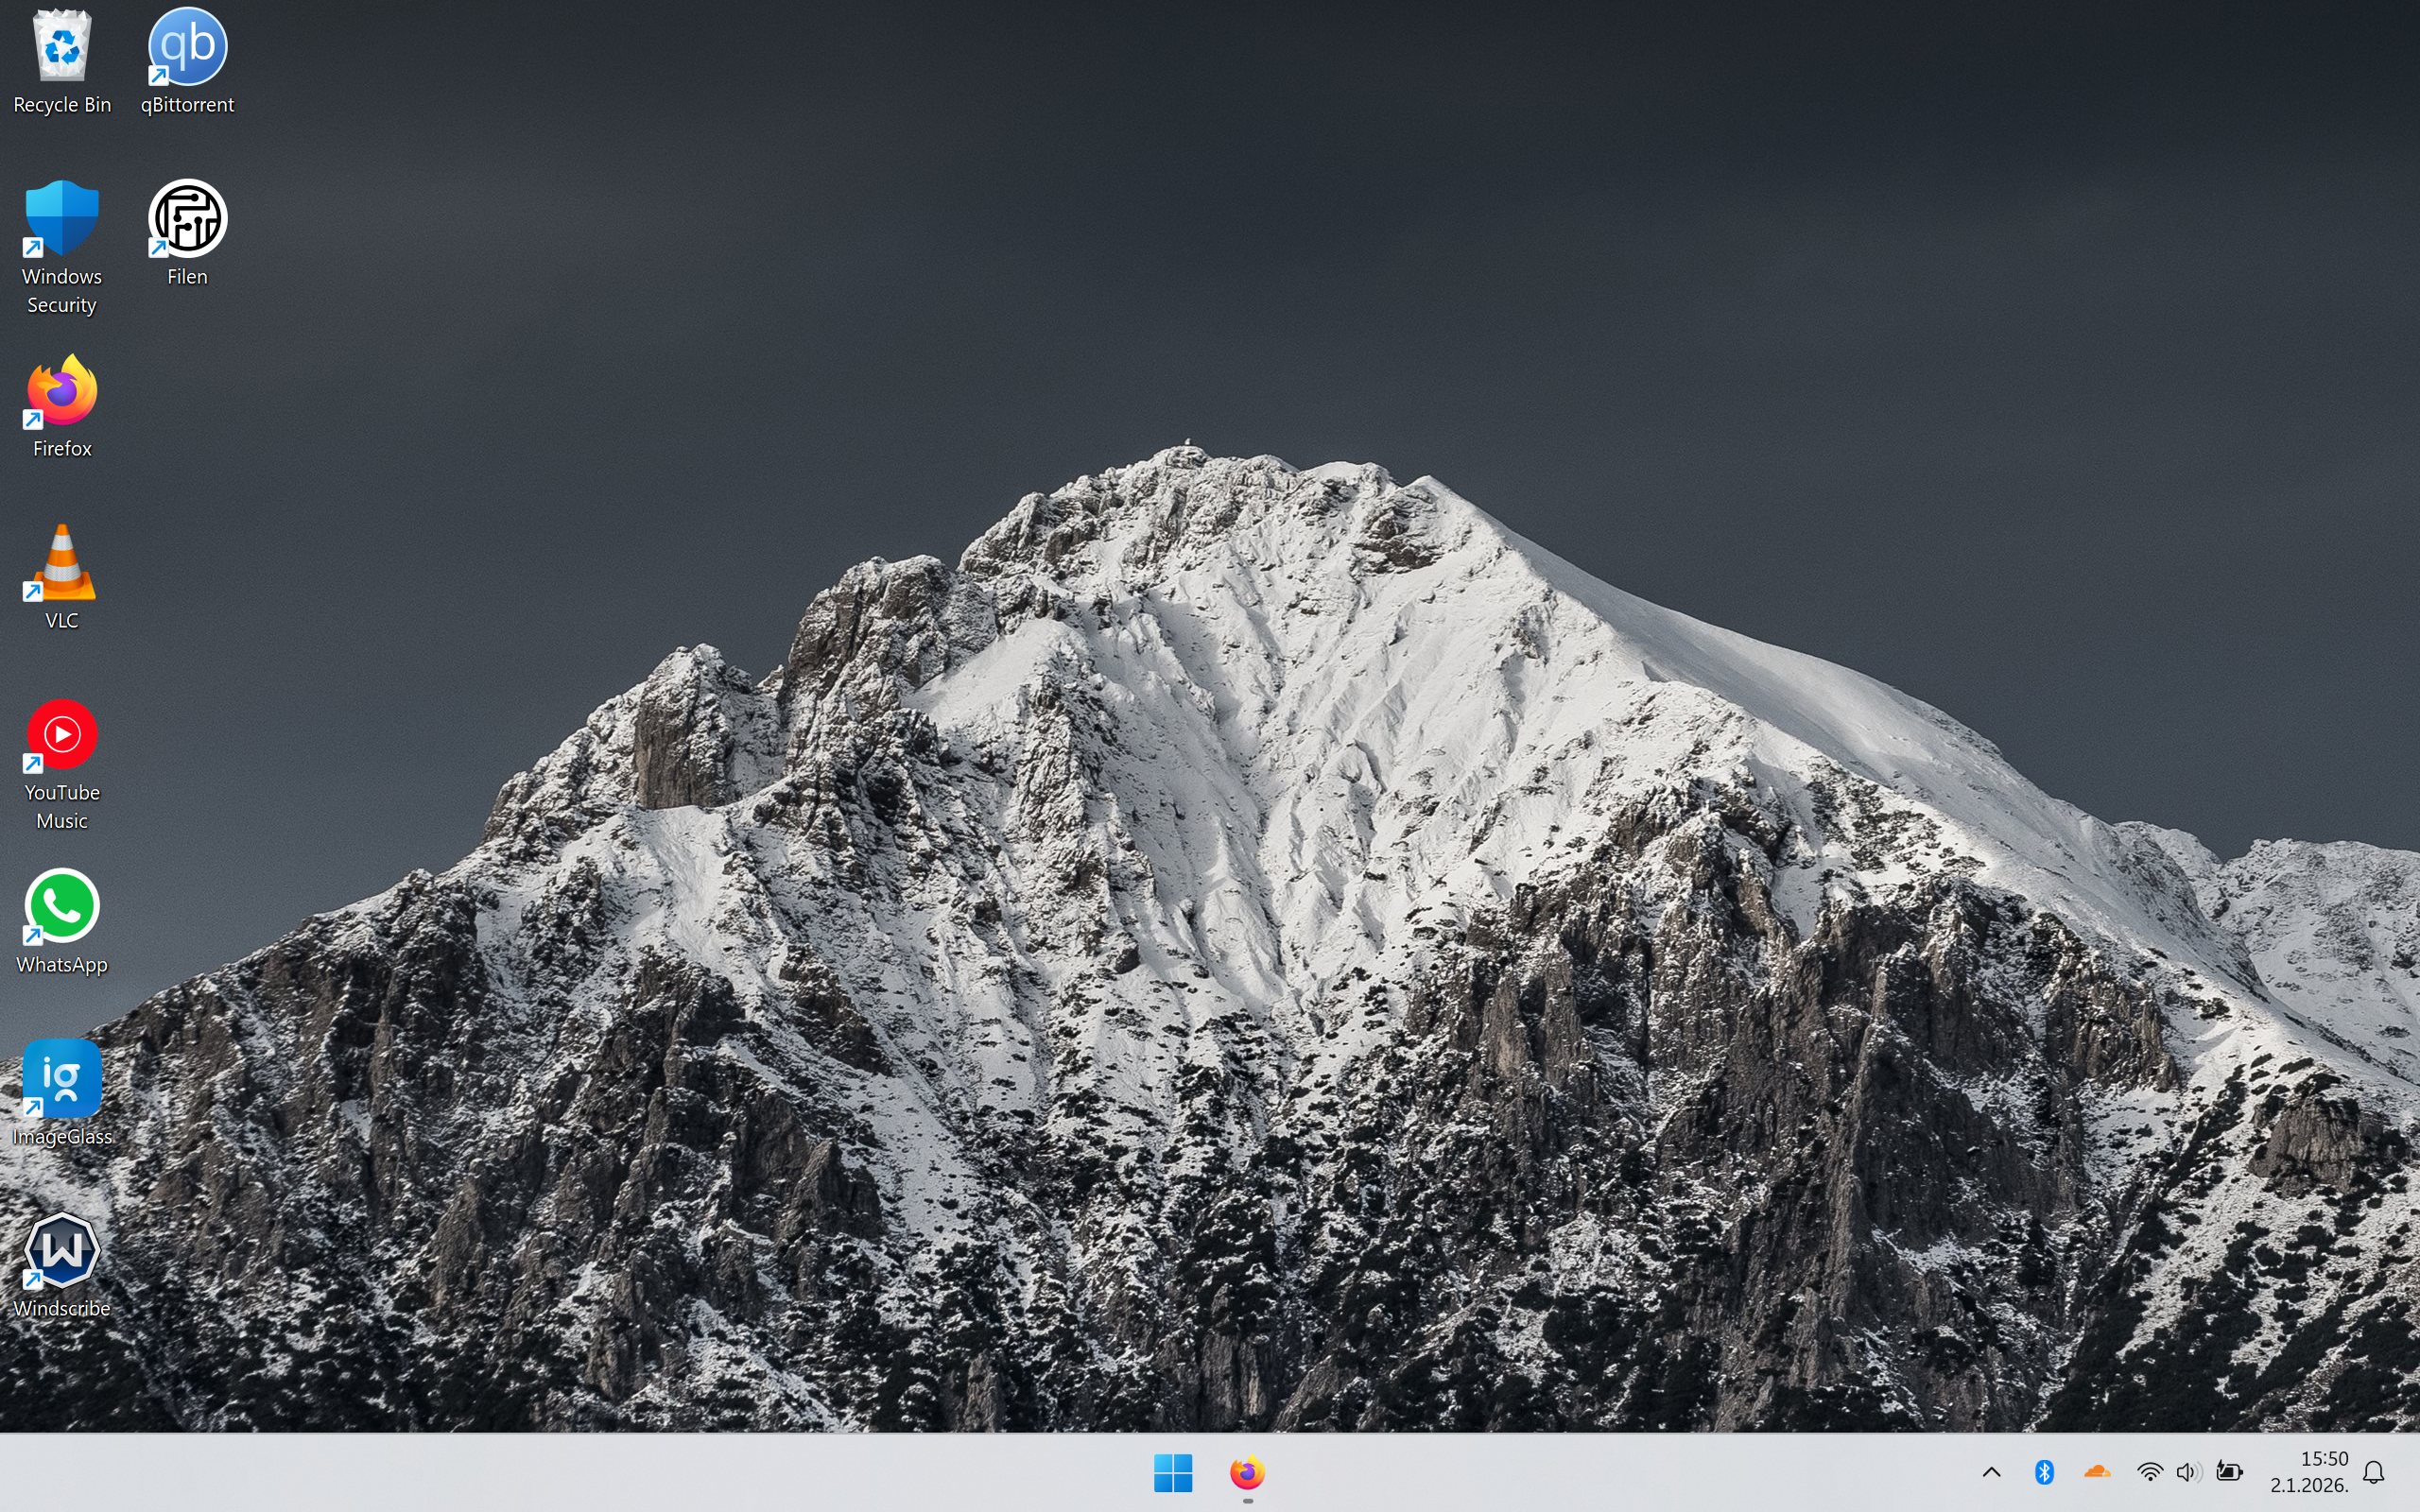Open notifications via the bell icon
Viewport: 2420px width, 1512px height.
pos(2374,1472)
